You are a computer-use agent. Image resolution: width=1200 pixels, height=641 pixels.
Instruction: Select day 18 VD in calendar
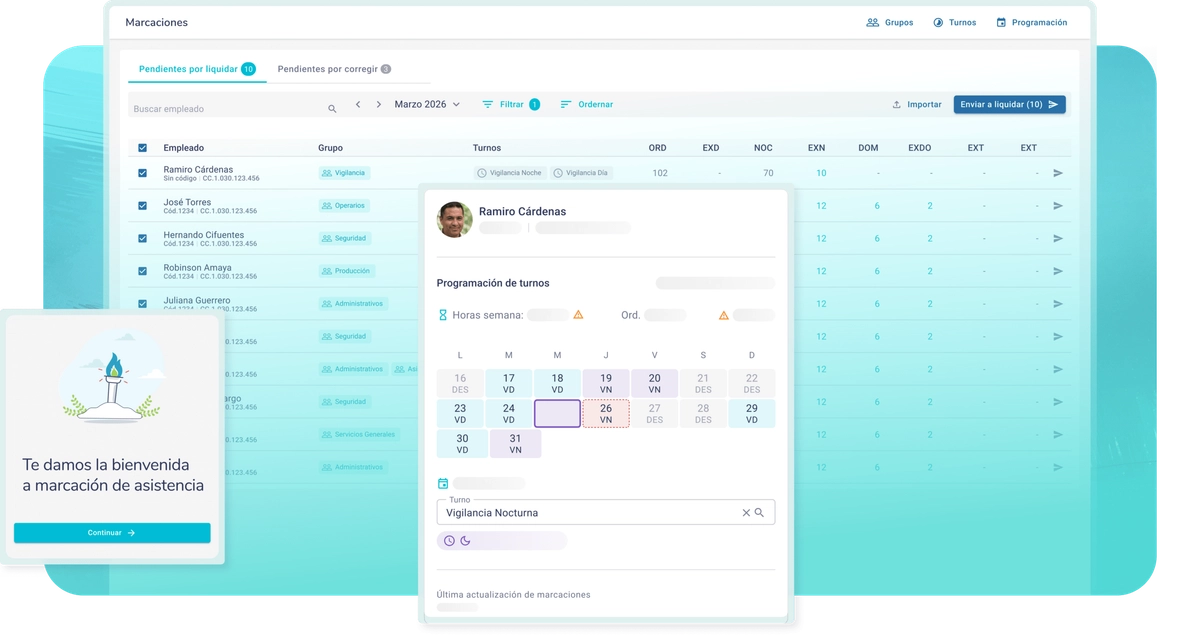557,384
